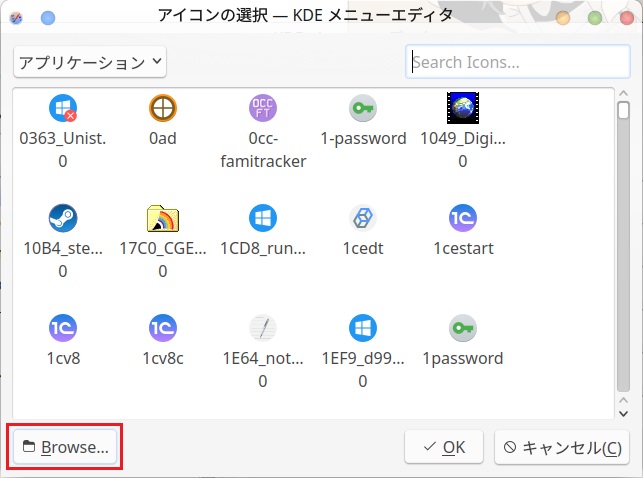Image resolution: width=643 pixels, height=478 pixels.
Task: Open the アプリケーション category dropdown
Action: point(90,62)
